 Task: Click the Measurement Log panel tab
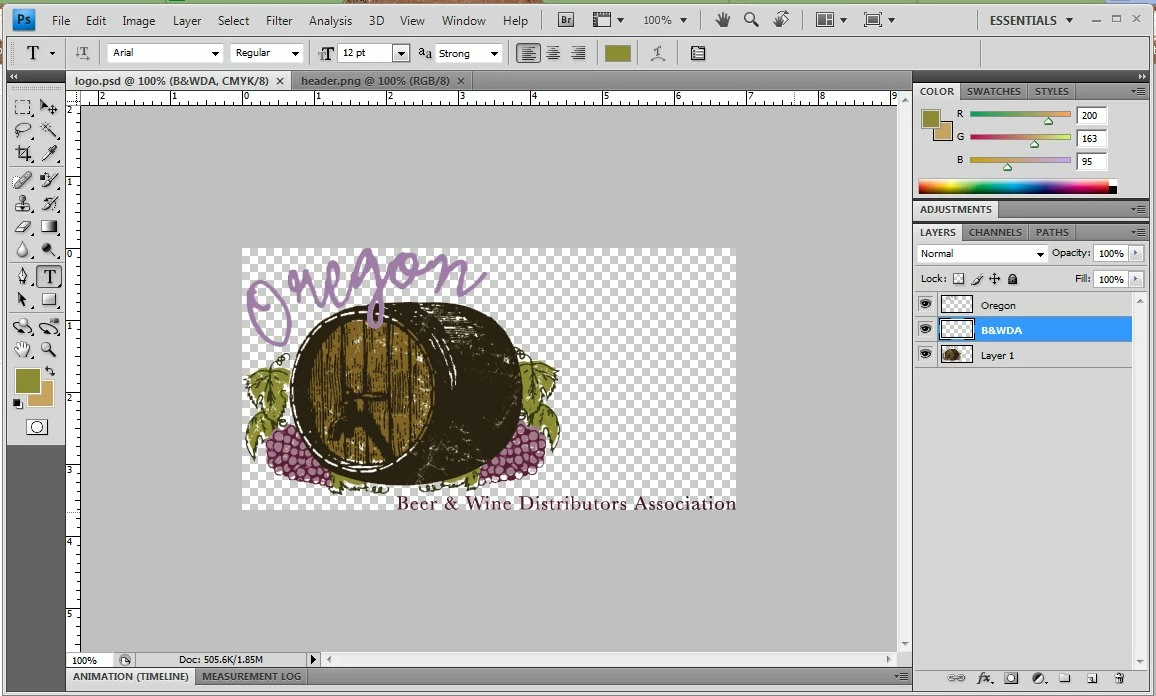251,676
